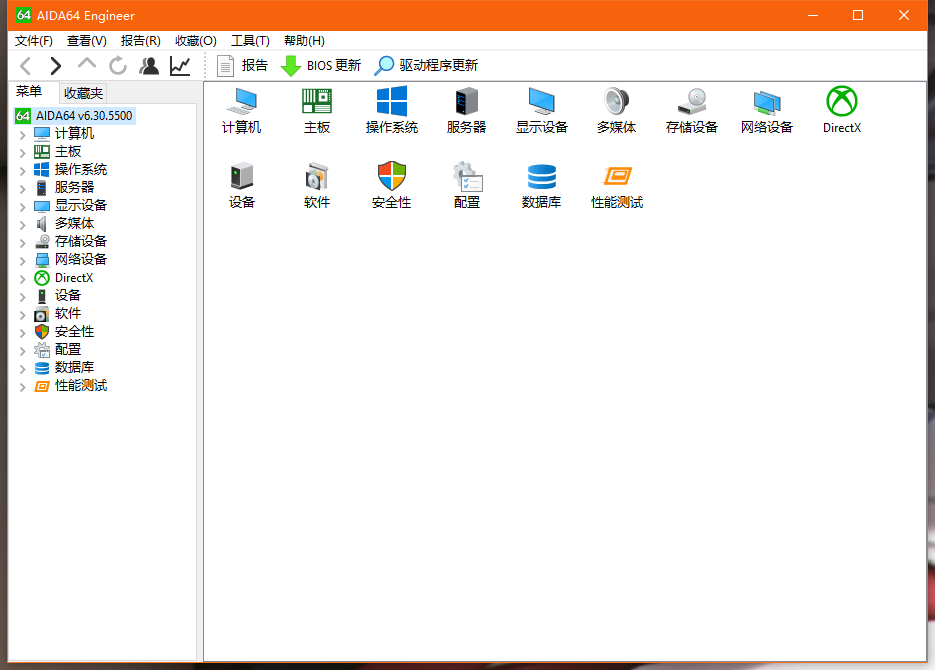935x670 pixels.
Task: Click the 报告 toolbar button
Action: 243,66
